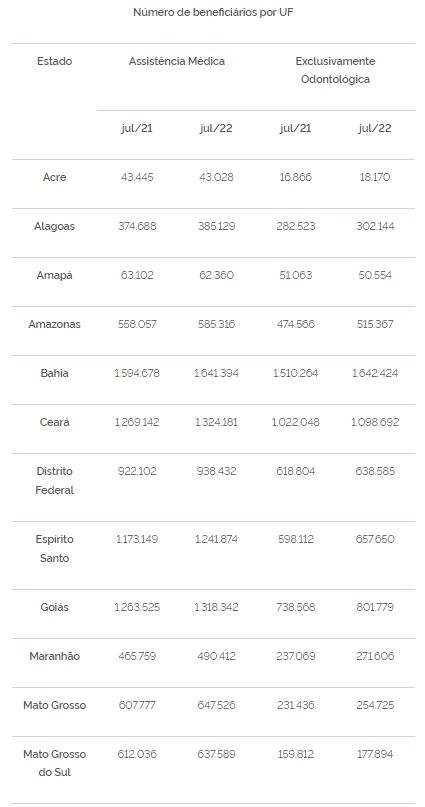The width and height of the screenshot is (425, 807).
Task: Select the Acre row label
Action: [55, 177]
